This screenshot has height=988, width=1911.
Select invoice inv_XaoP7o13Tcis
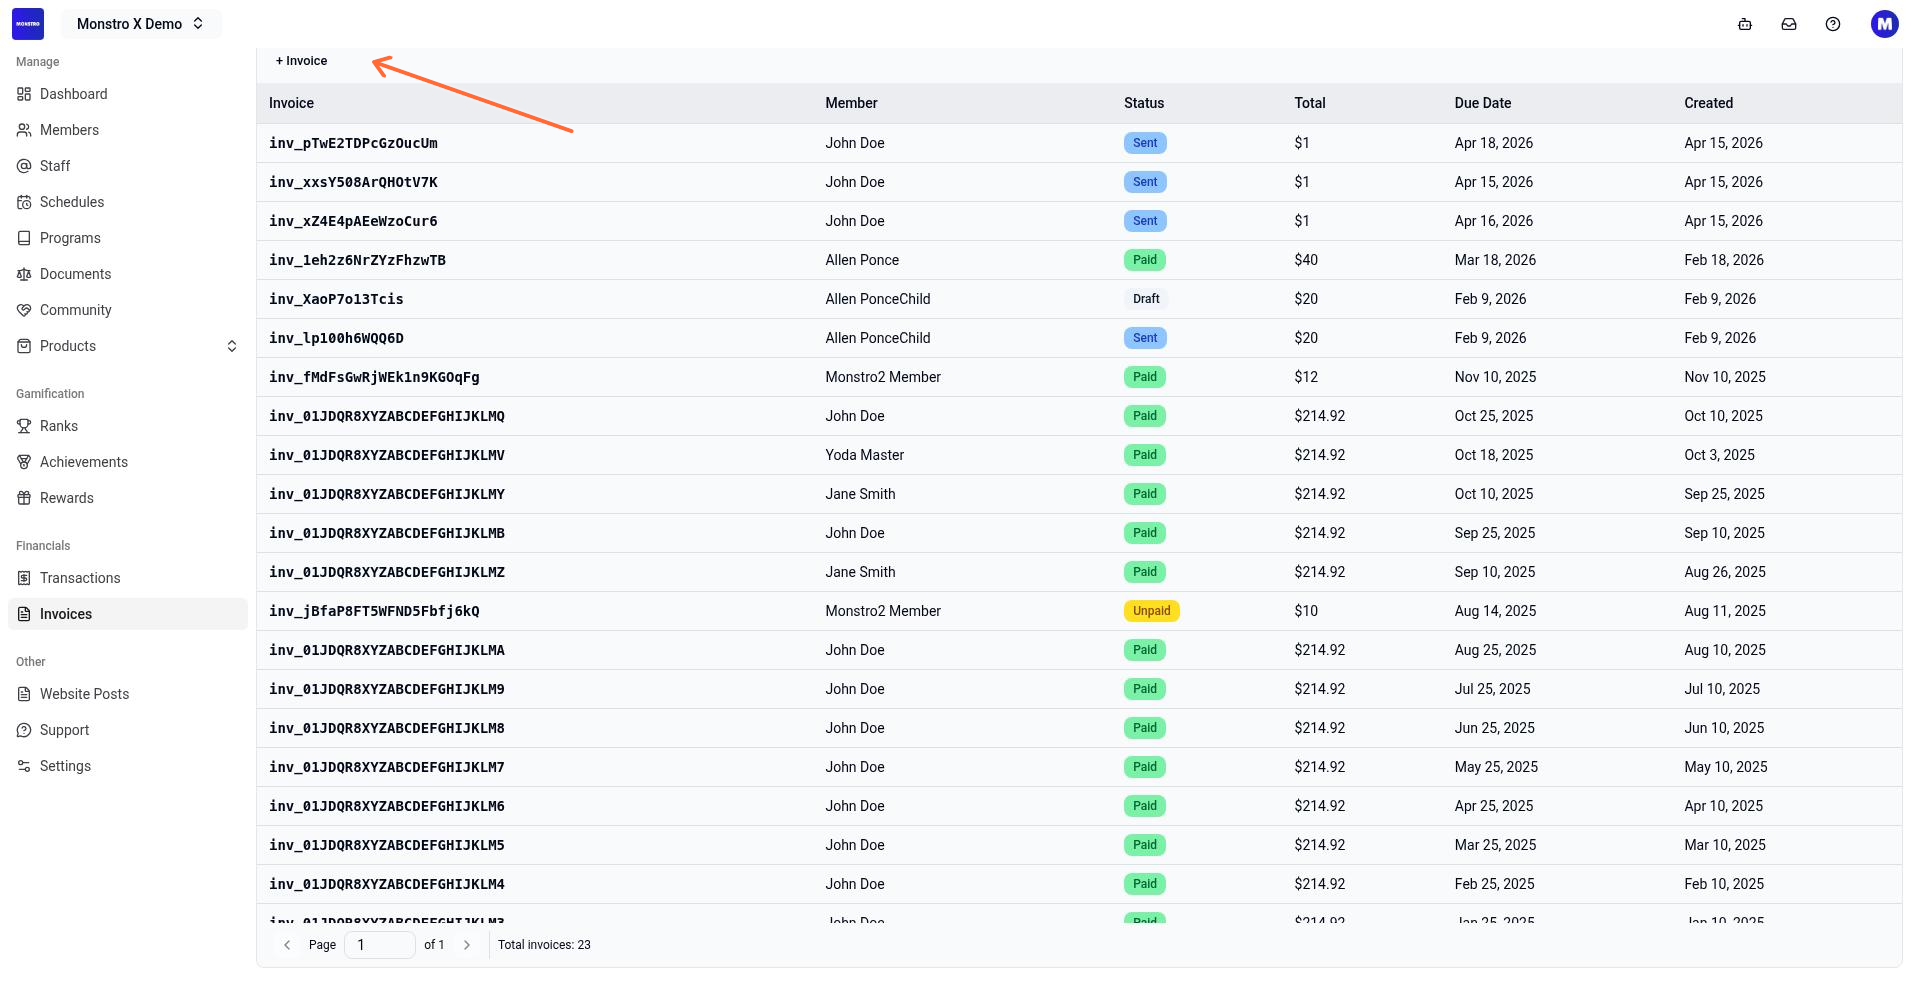[336, 299]
